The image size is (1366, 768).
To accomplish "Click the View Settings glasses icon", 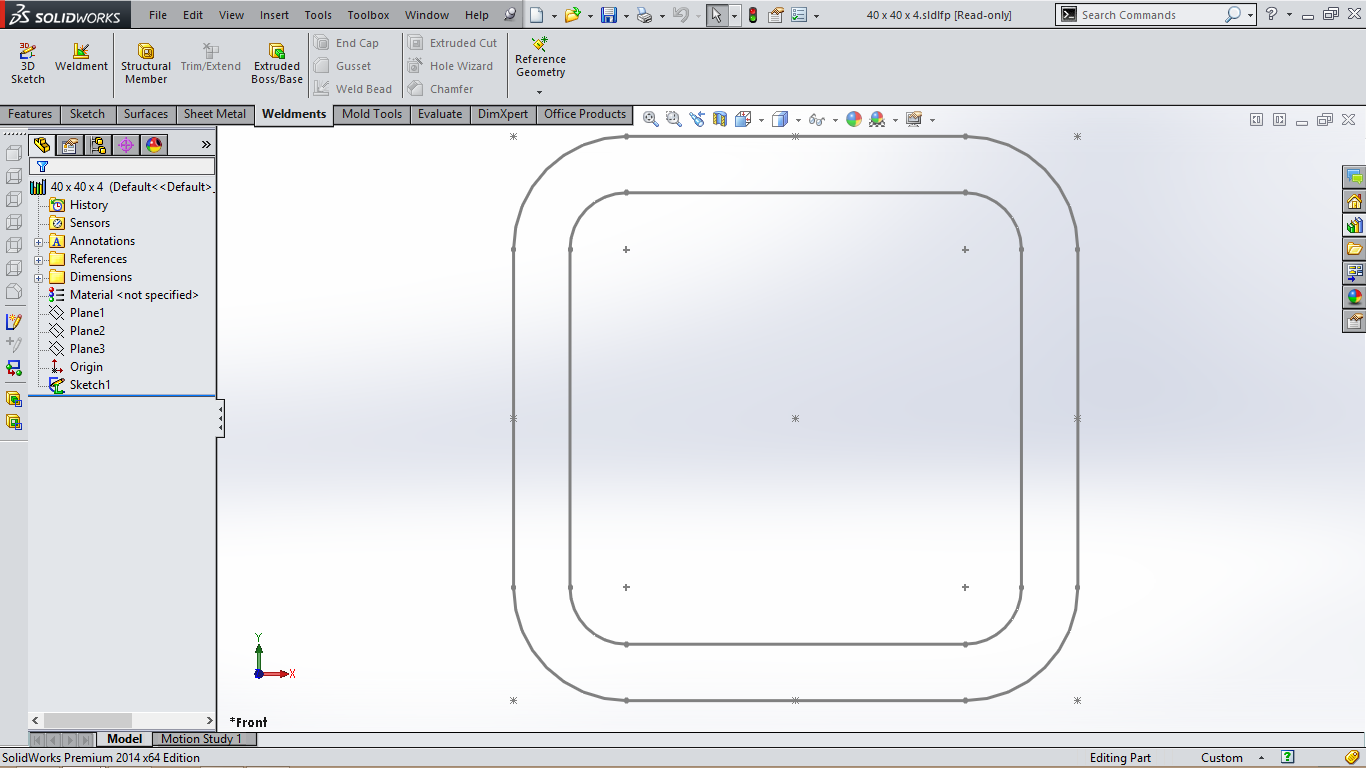I will [819, 118].
